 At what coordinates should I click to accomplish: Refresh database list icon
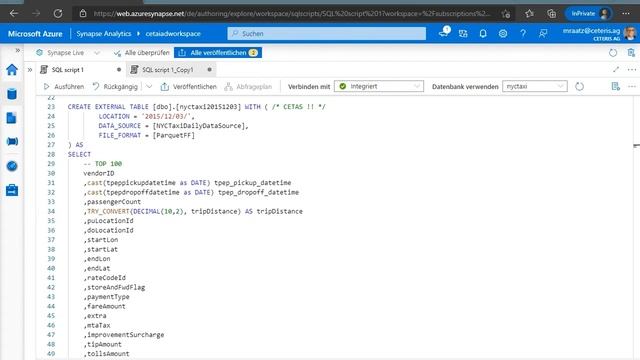(x=579, y=87)
